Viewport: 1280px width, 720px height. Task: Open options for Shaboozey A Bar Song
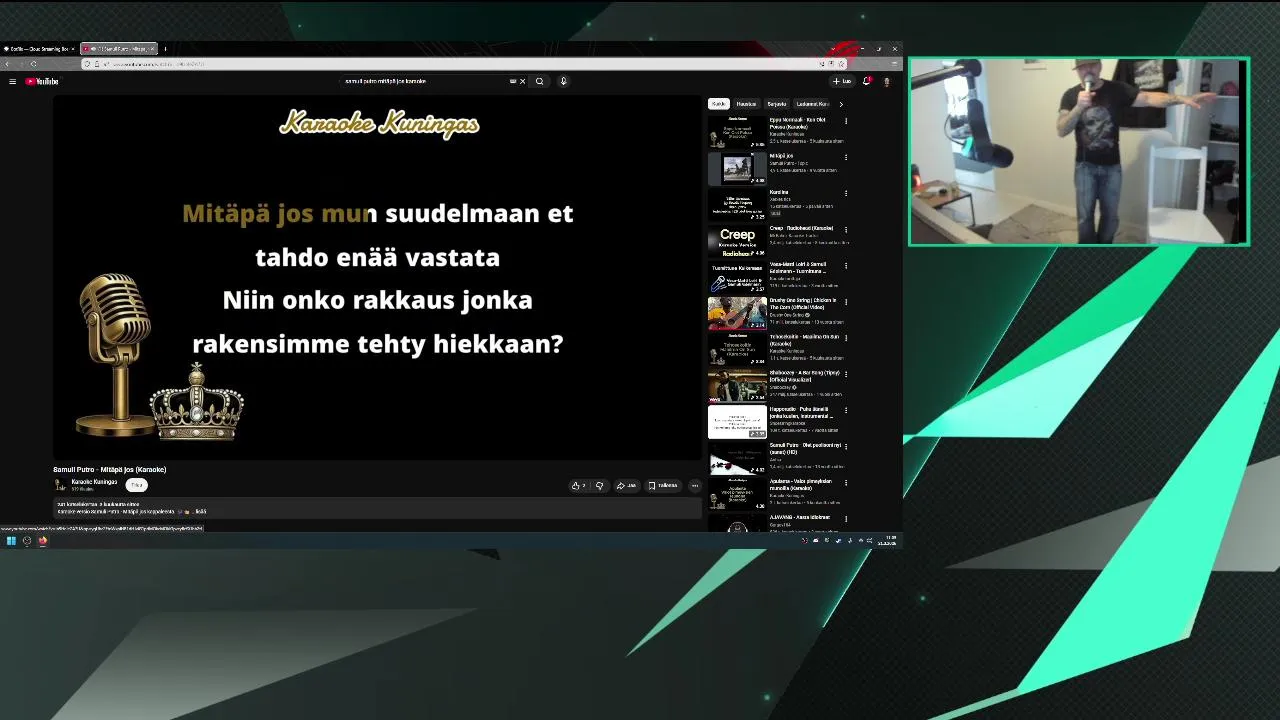pyautogui.click(x=846, y=374)
